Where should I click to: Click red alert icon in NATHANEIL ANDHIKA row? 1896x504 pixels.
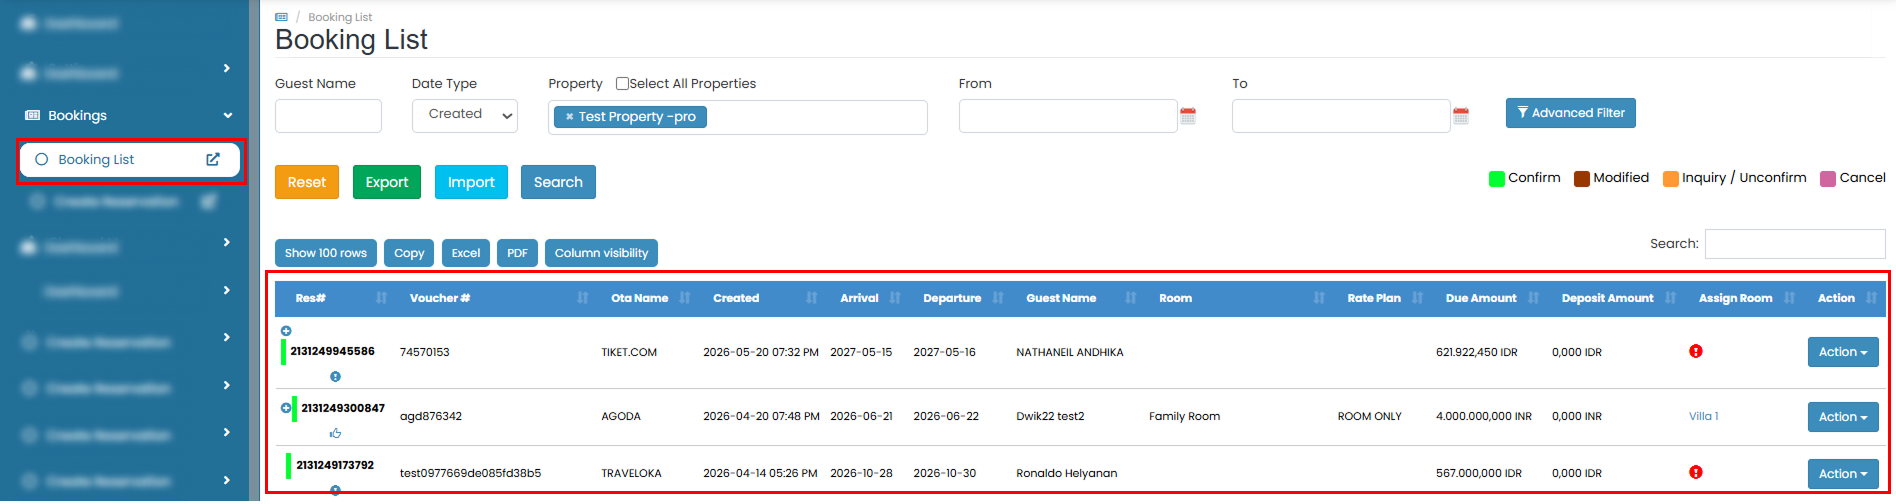pos(1696,351)
